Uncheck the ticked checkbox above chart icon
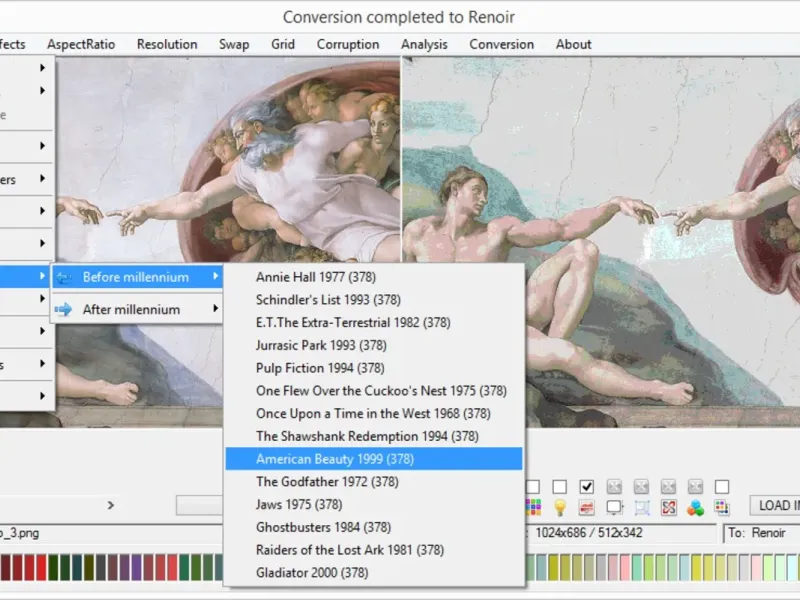The height and width of the screenshot is (600, 800). [587, 486]
